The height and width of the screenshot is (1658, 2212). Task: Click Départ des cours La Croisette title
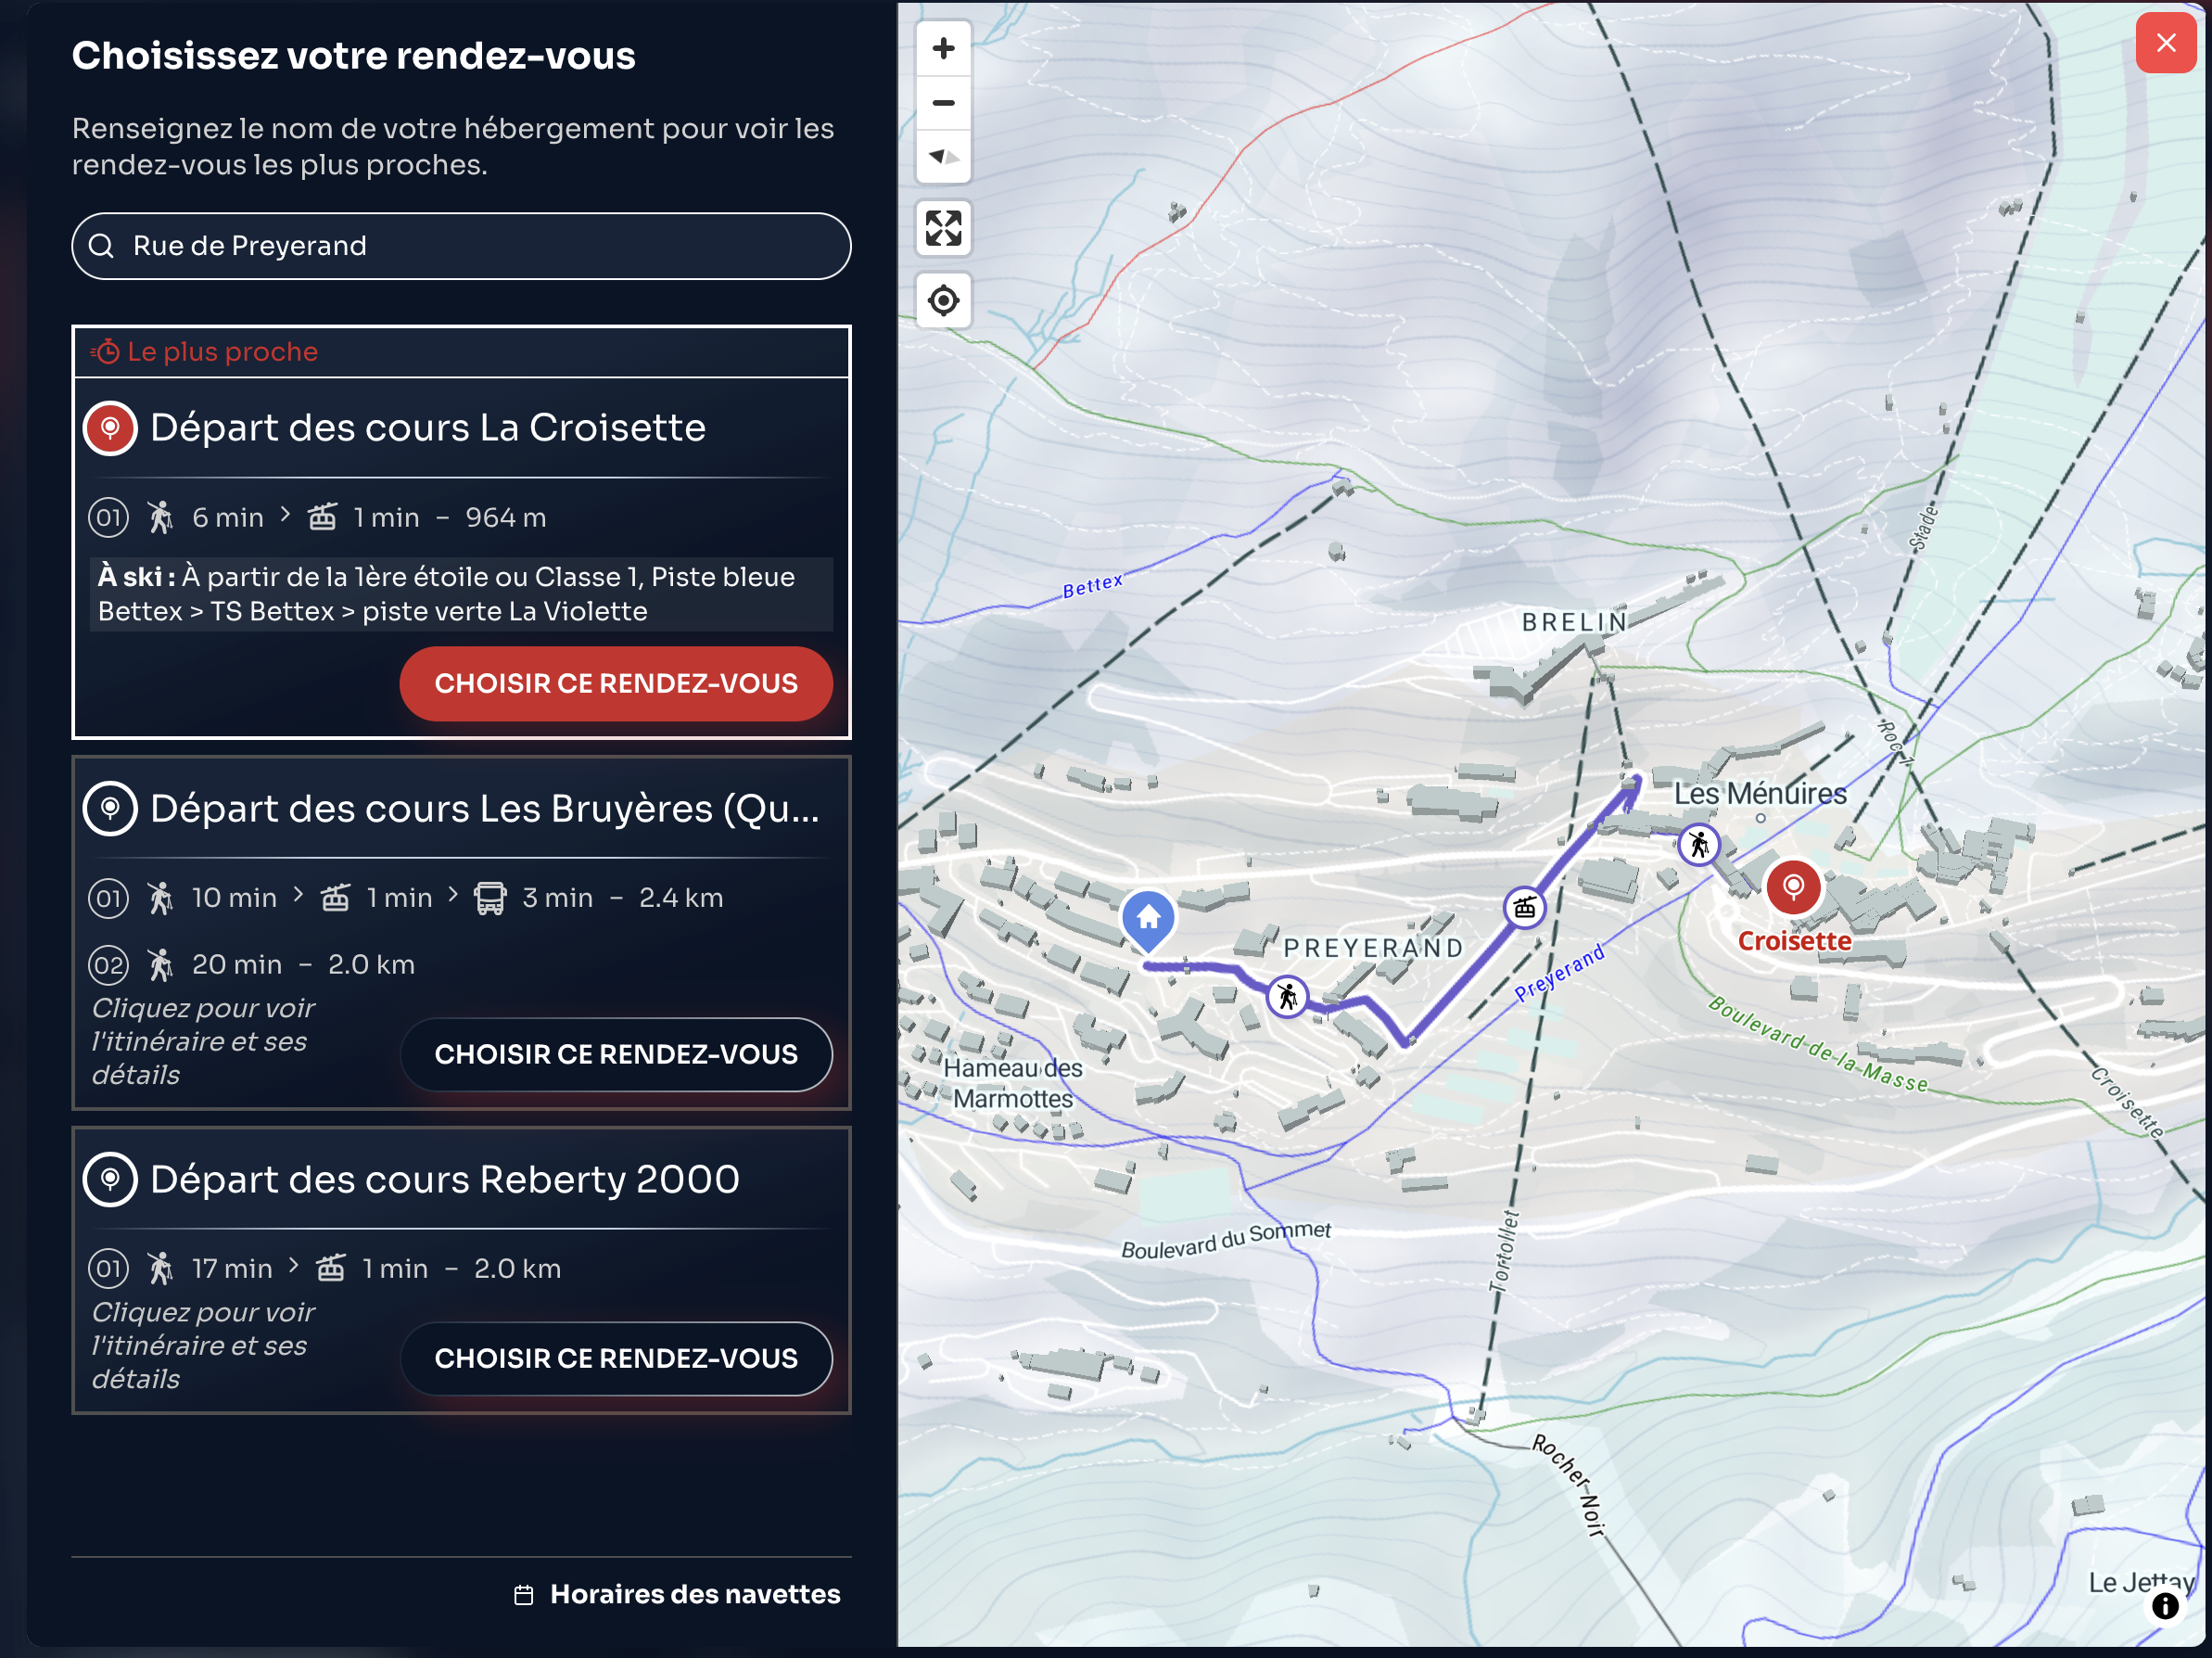(x=428, y=428)
